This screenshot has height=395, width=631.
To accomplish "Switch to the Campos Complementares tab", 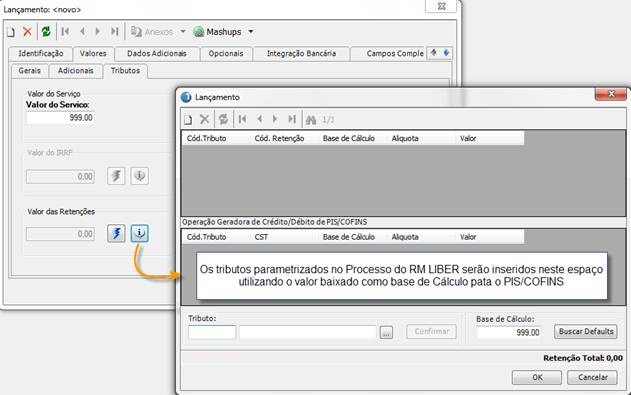I will tap(388, 53).
